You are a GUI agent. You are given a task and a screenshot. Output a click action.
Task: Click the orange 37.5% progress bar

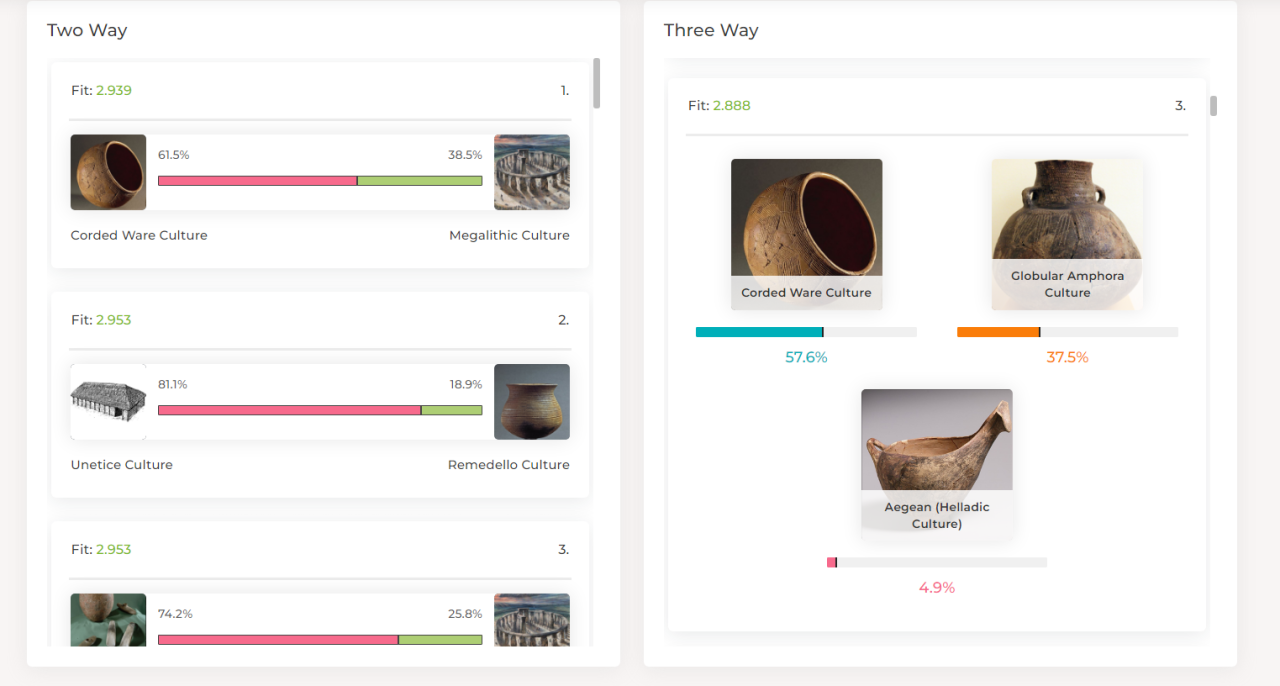click(1067, 332)
